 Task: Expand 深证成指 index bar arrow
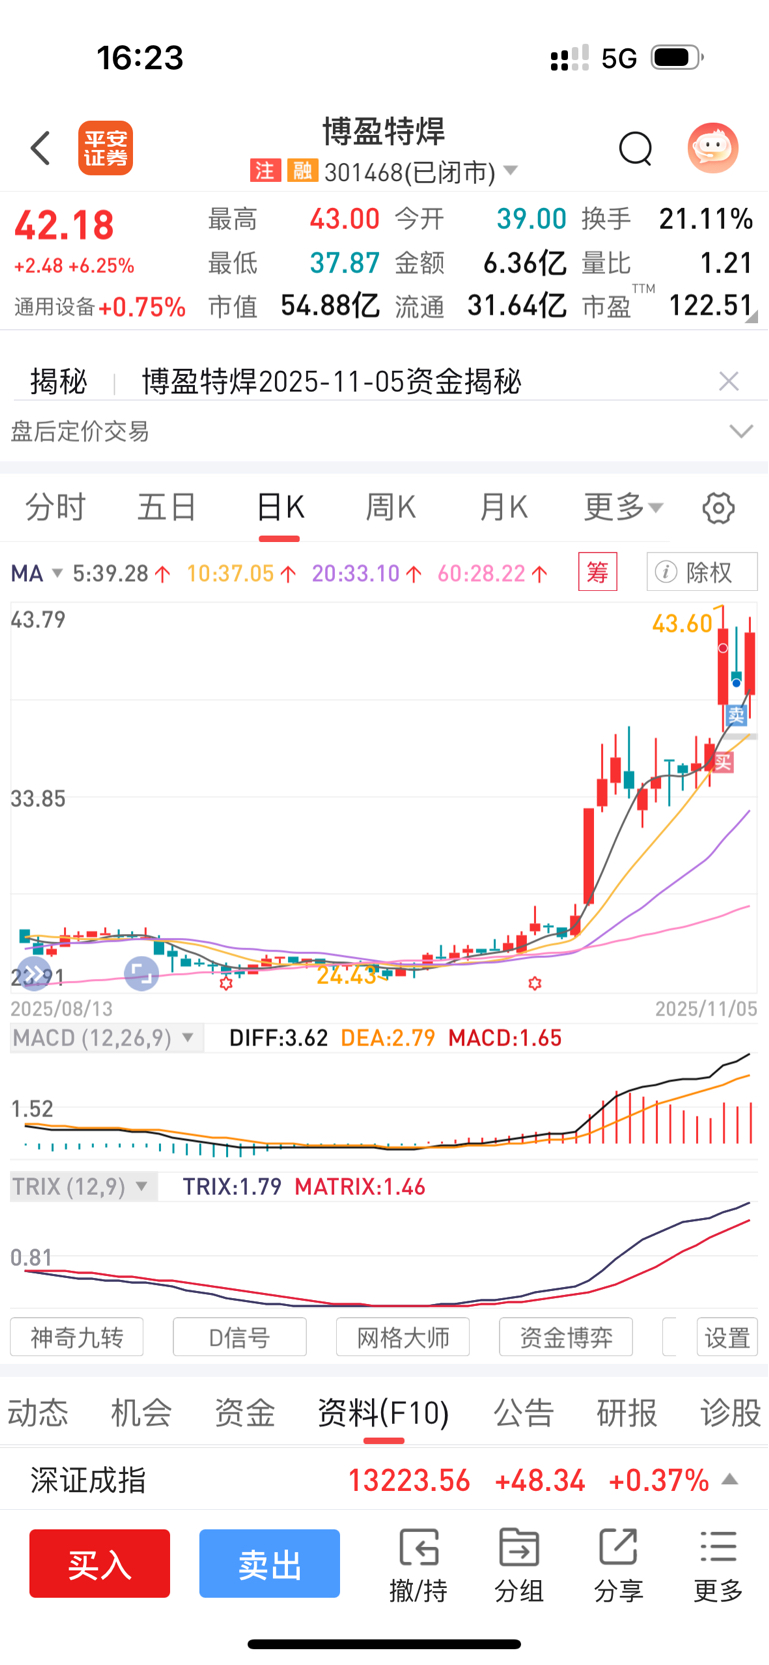(x=730, y=1479)
